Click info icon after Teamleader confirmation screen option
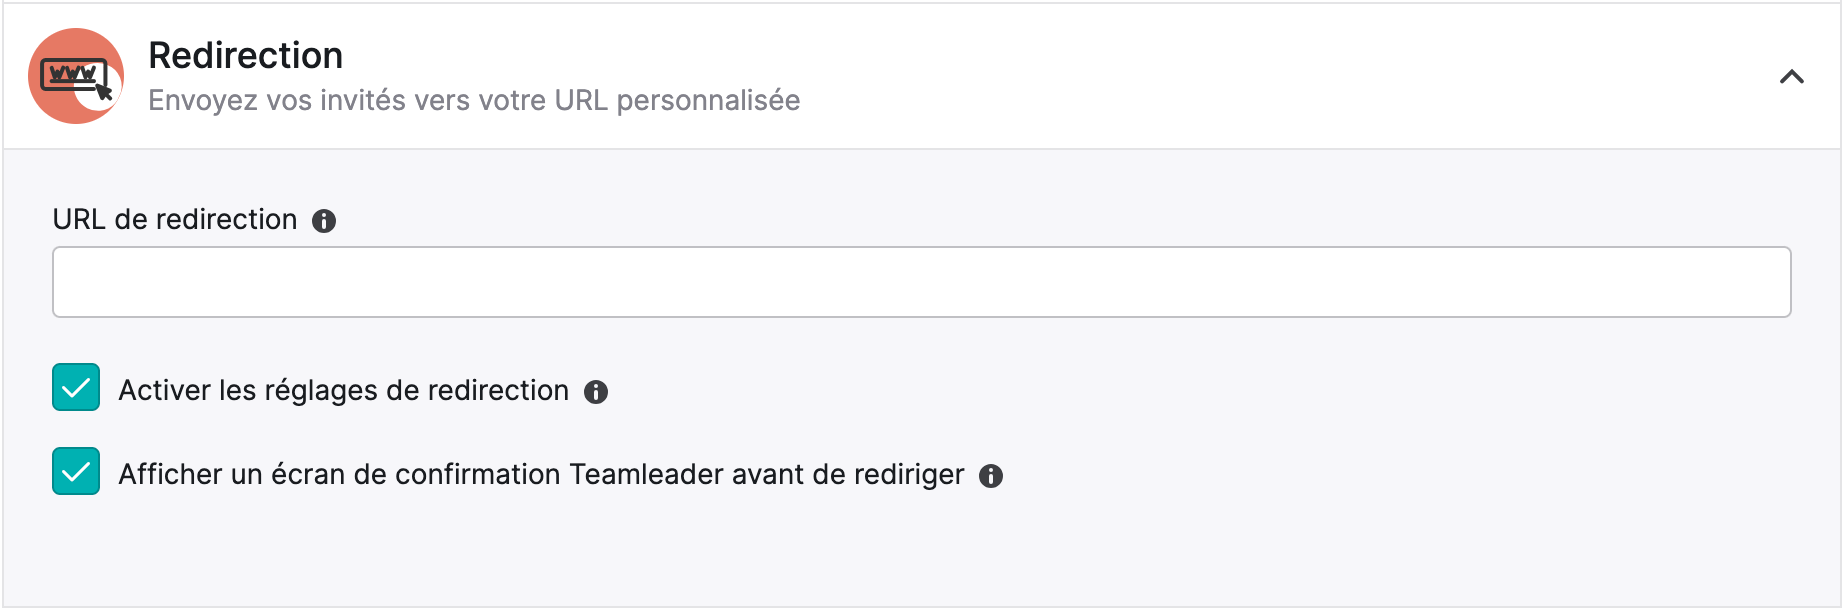 (991, 476)
